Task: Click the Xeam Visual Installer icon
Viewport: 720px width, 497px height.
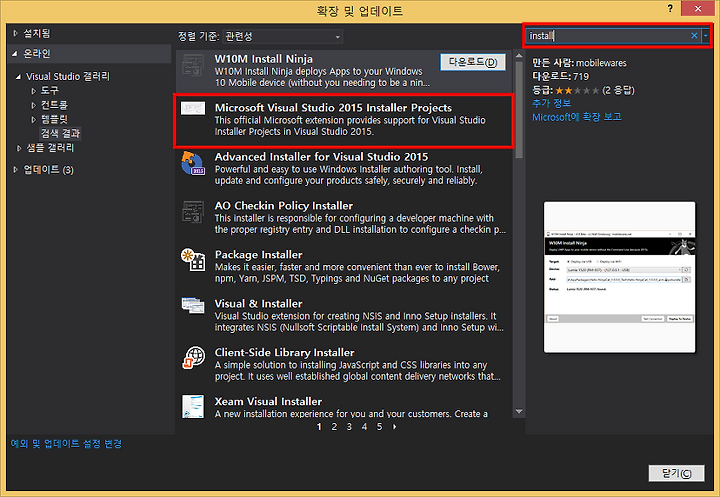Action: [193, 407]
